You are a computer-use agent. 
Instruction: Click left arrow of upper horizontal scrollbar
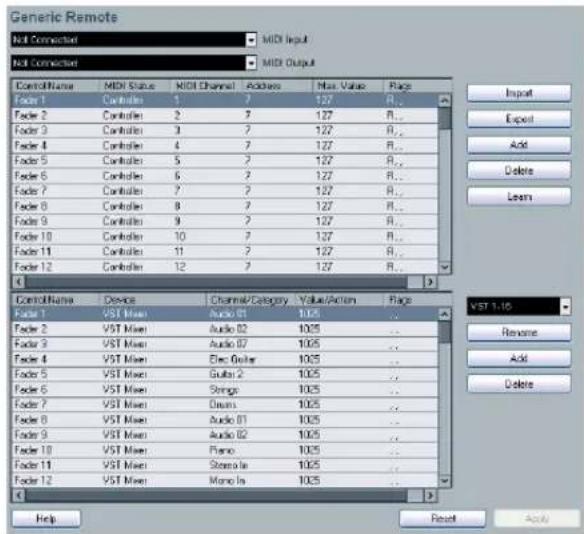(x=19, y=282)
